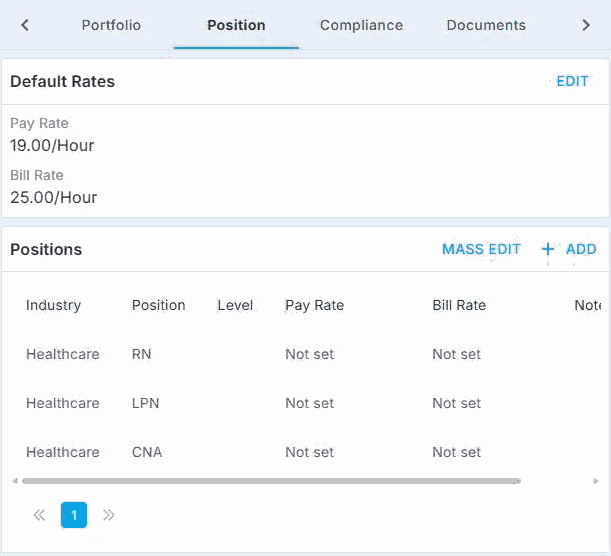
Task: Click Bill Rate 'Not set' in LPN row
Action: (x=456, y=403)
